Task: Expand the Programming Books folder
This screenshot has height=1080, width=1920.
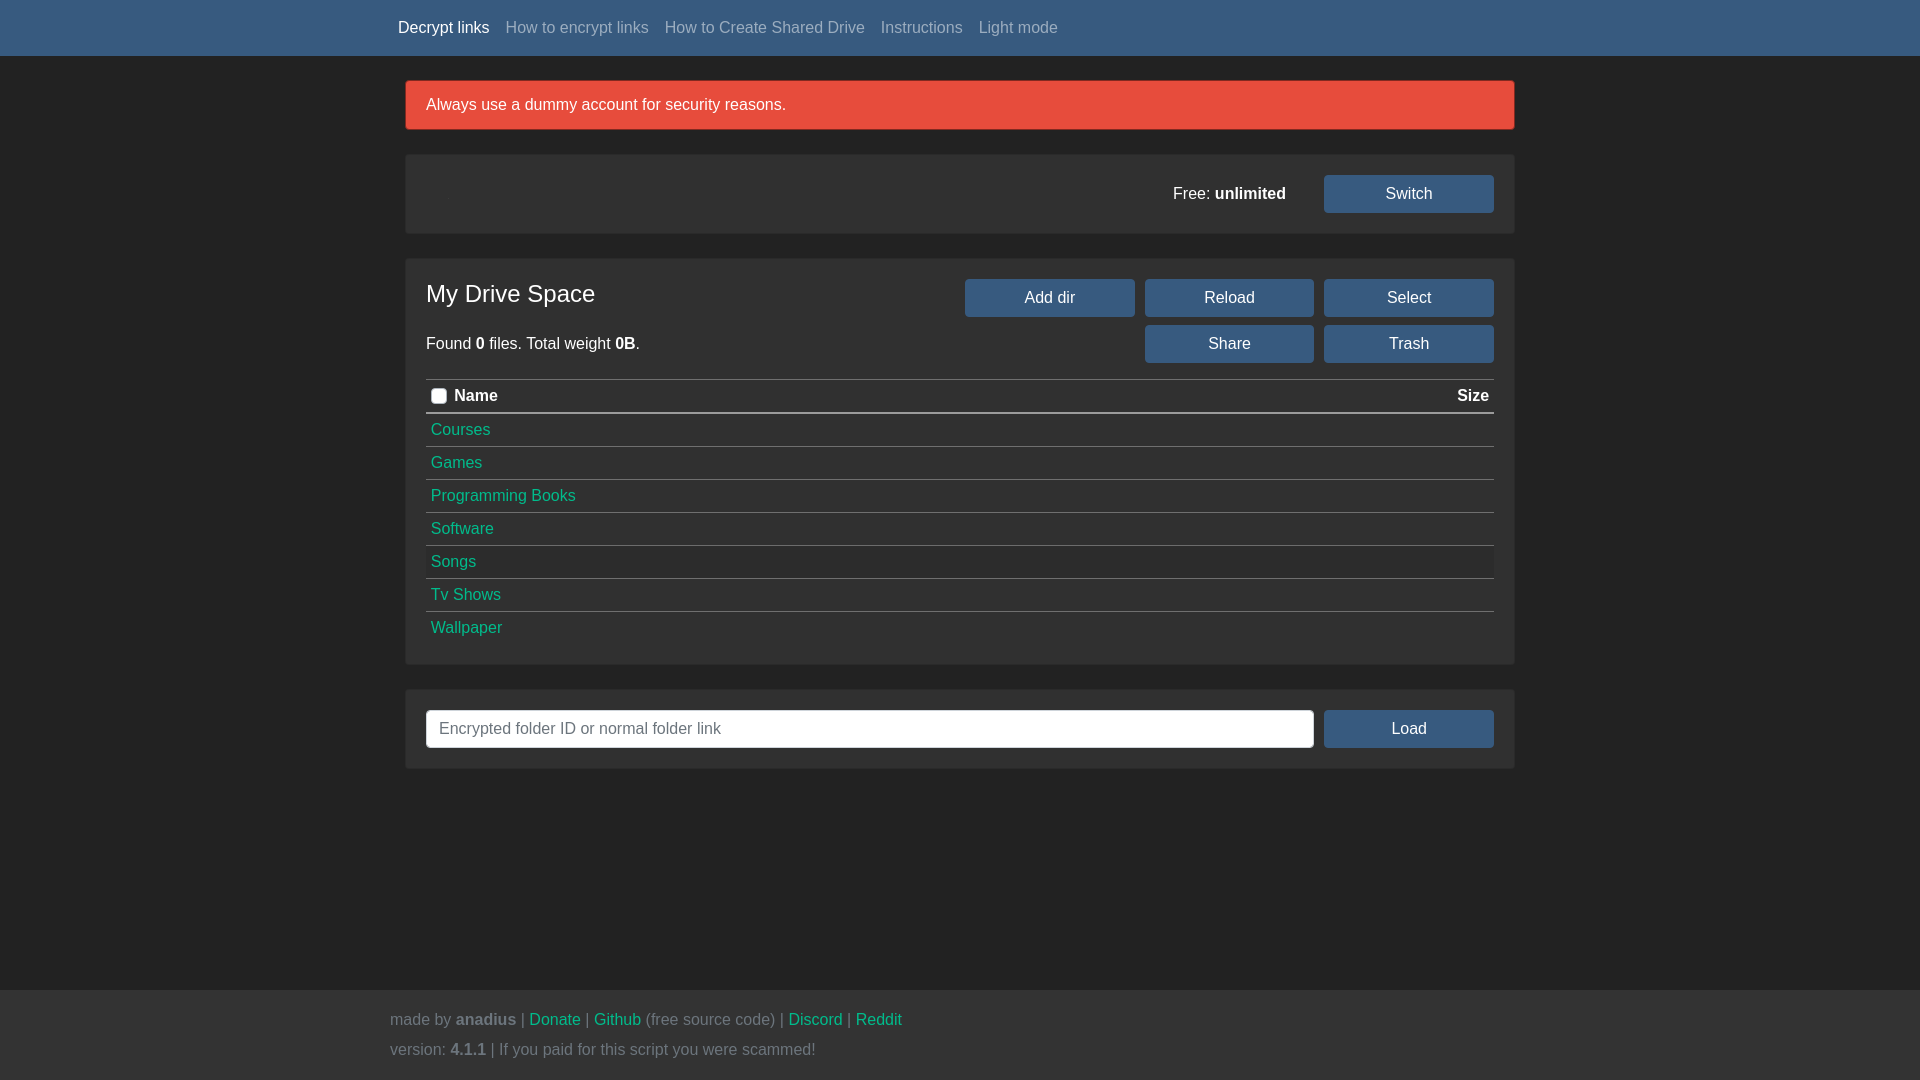Action: (504, 496)
